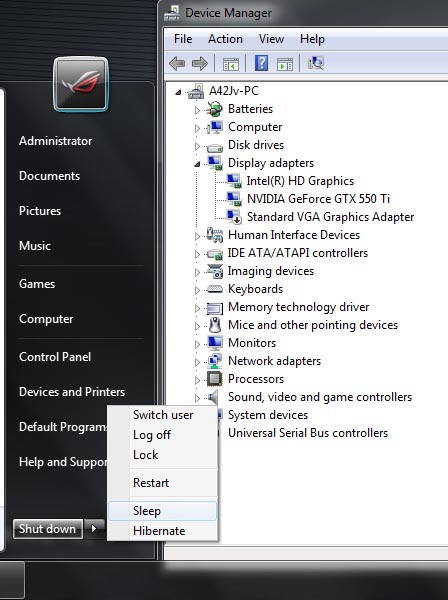Image resolution: width=448 pixels, height=600 pixels.
Task: Click the Show/Hide Console Tree toolbar icon
Action: click(231, 64)
